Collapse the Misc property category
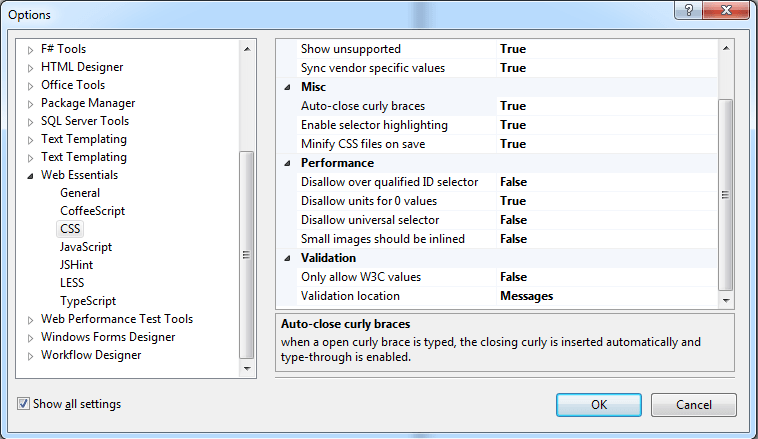758x439 pixels. point(287,87)
